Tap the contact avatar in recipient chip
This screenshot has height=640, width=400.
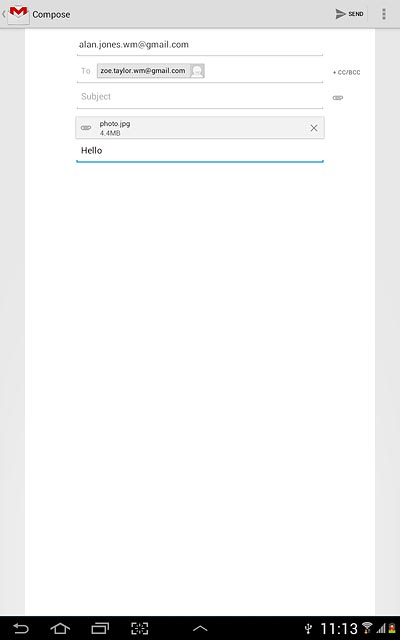(197, 71)
